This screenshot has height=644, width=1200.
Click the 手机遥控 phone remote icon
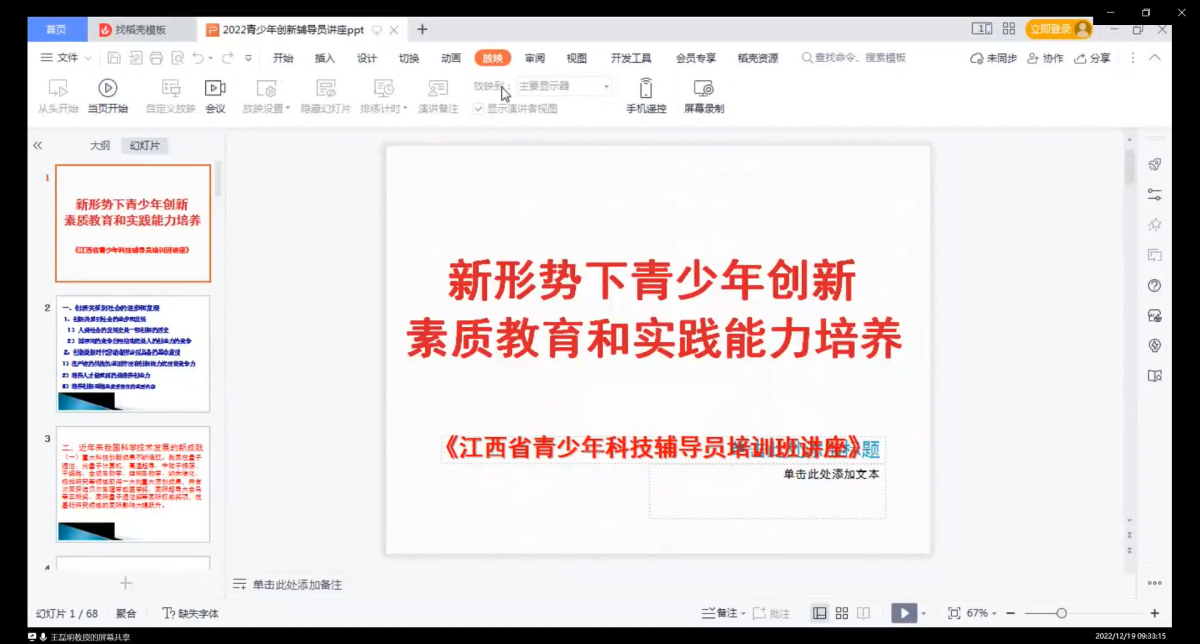click(646, 96)
